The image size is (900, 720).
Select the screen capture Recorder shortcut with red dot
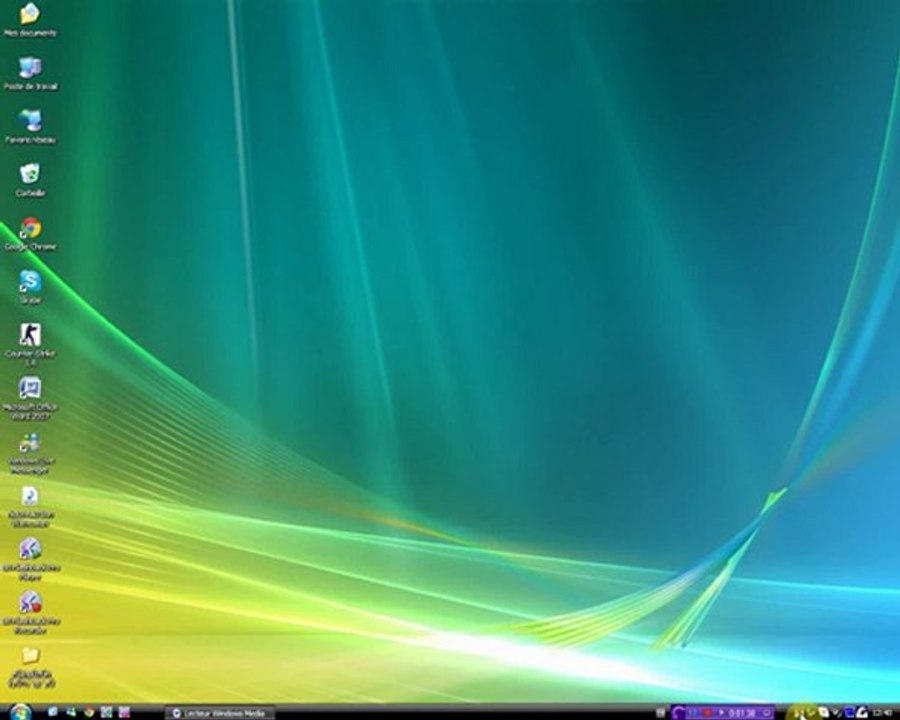(30, 612)
